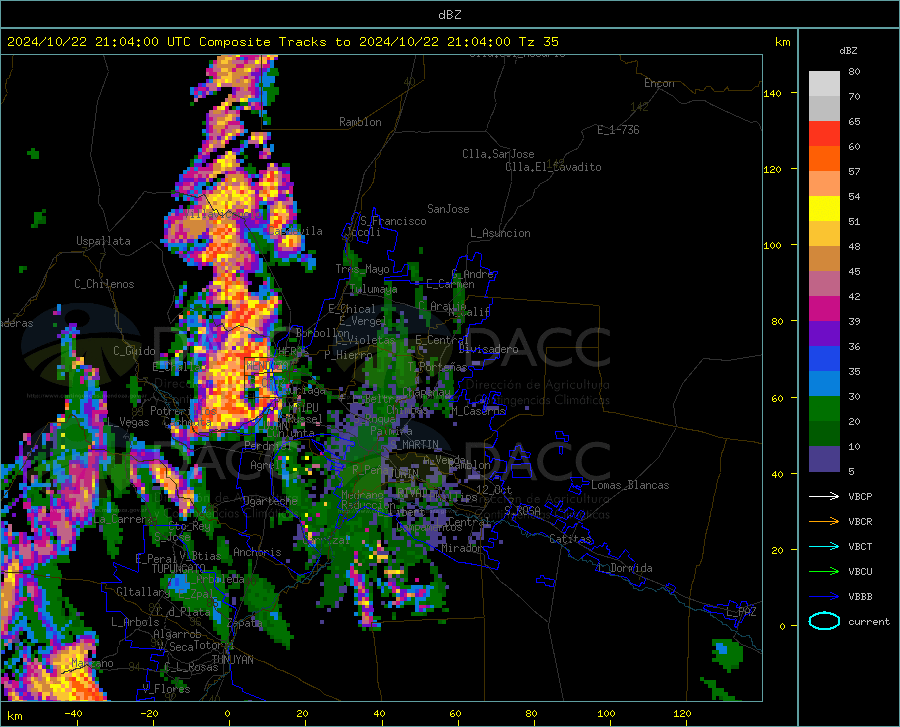Click the L_PAZ label on the map
Screen dimensions: 900x727
pos(741,612)
